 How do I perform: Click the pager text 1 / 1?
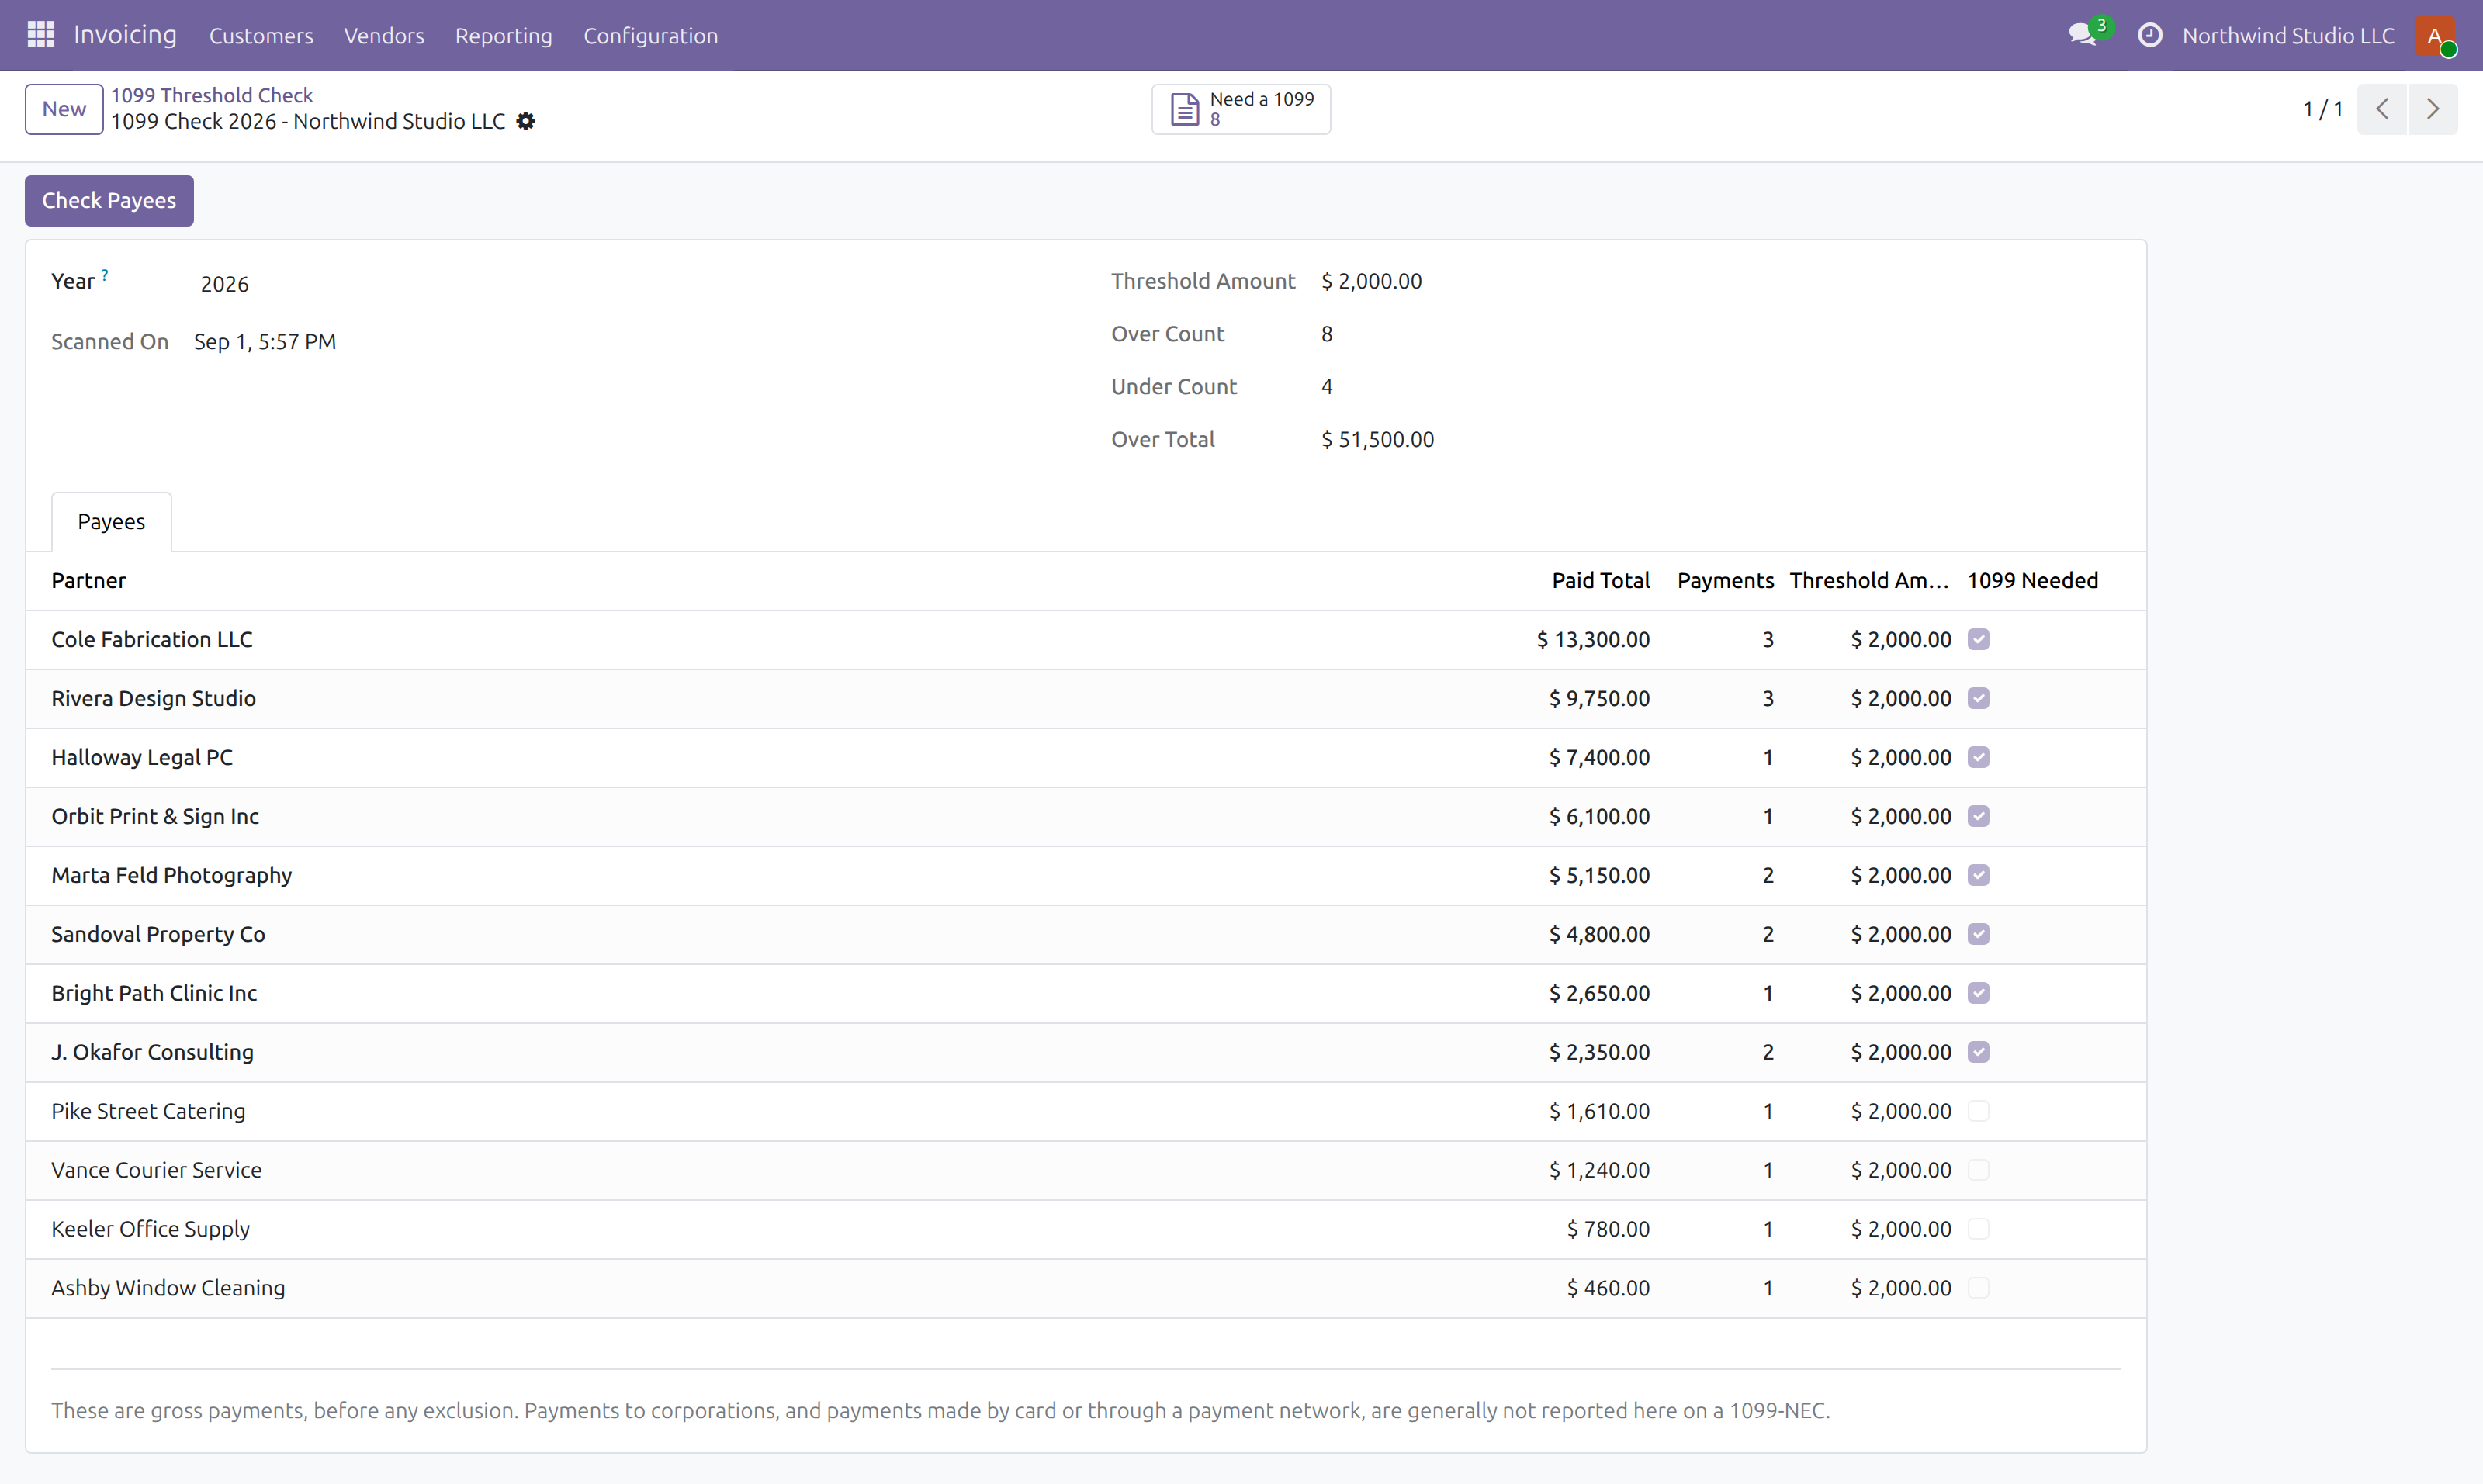click(x=2322, y=109)
